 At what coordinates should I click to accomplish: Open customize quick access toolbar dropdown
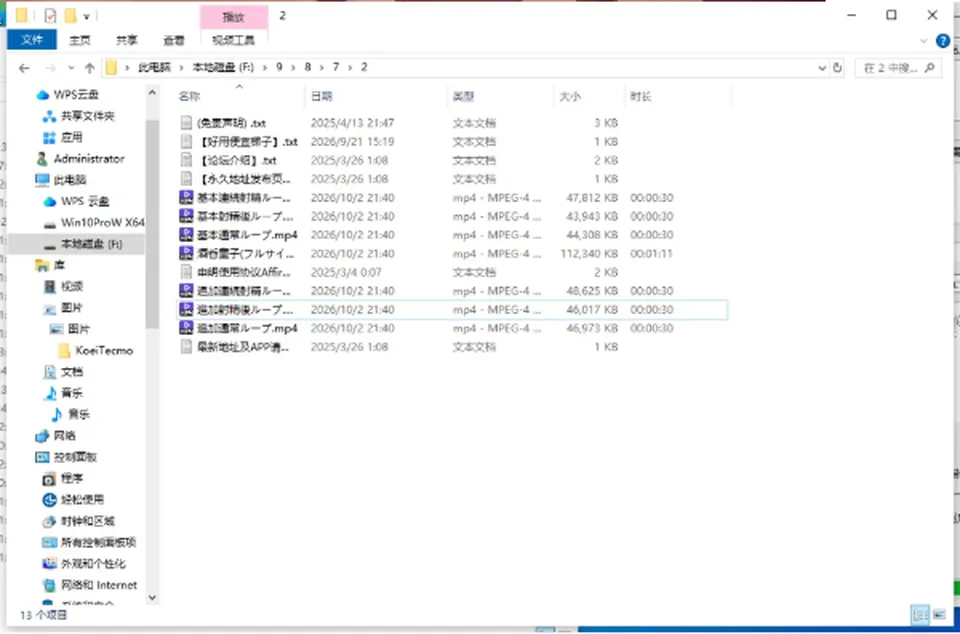86,17
